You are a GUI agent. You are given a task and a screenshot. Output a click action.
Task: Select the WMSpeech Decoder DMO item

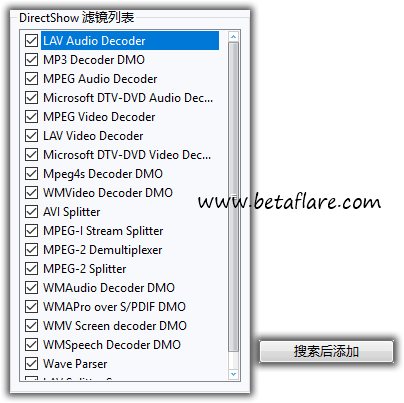(x=112, y=345)
